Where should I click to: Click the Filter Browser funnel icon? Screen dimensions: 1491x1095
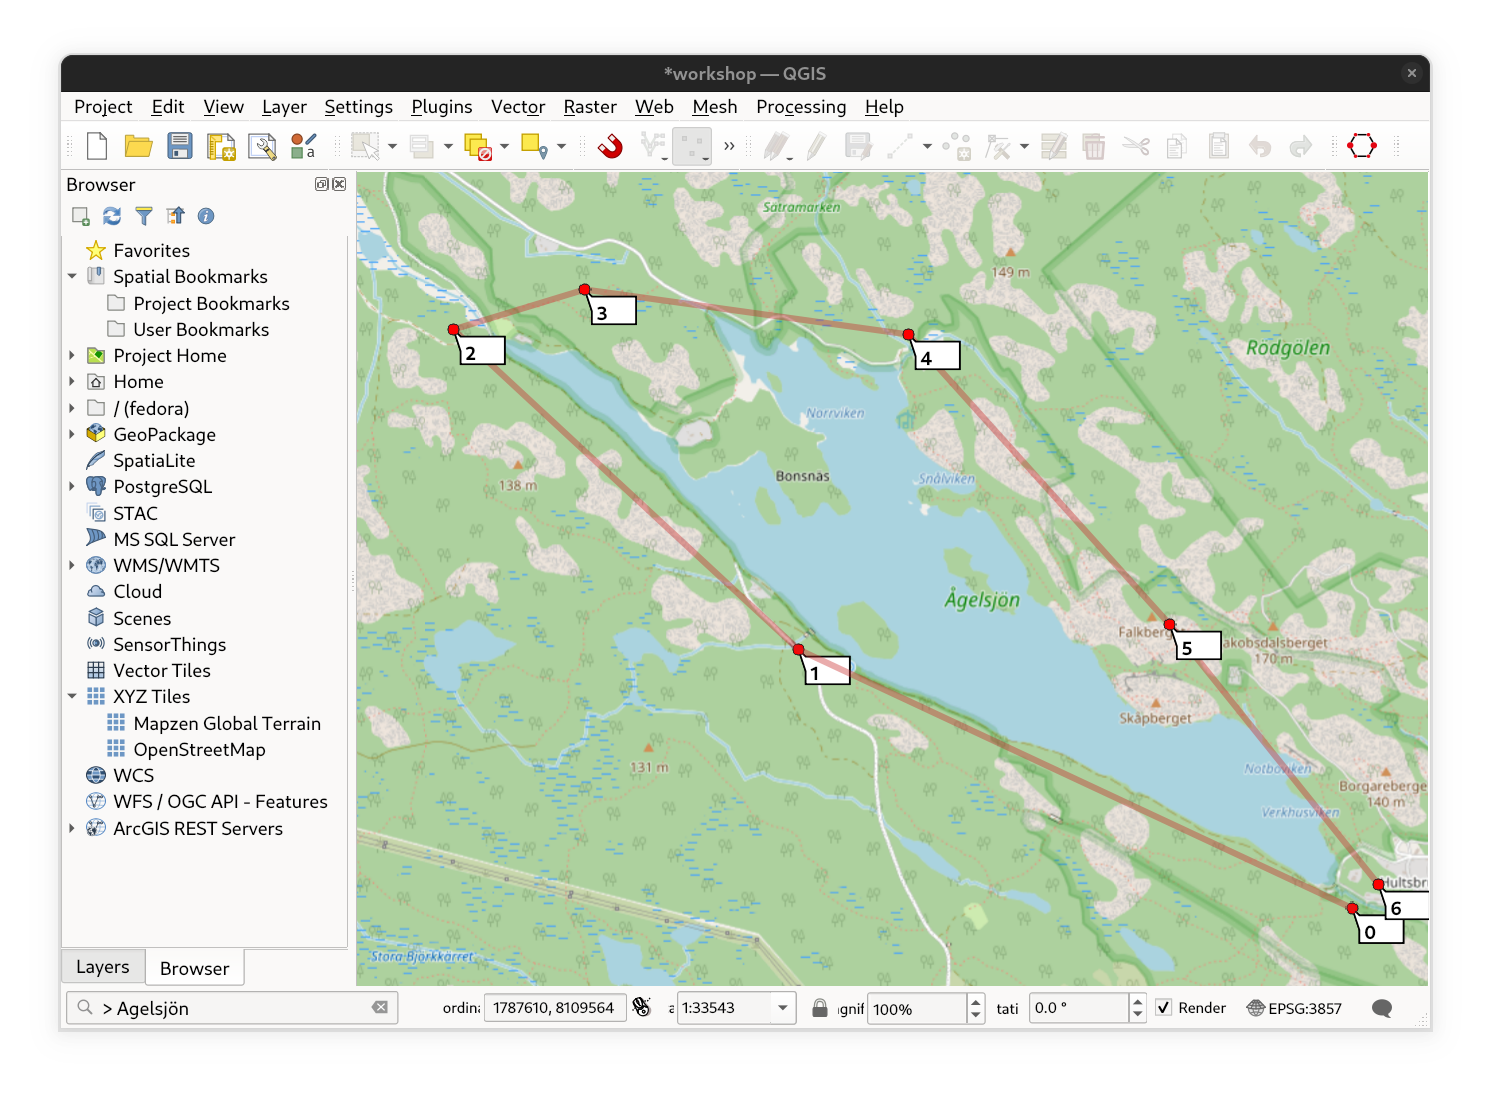[x=144, y=216]
